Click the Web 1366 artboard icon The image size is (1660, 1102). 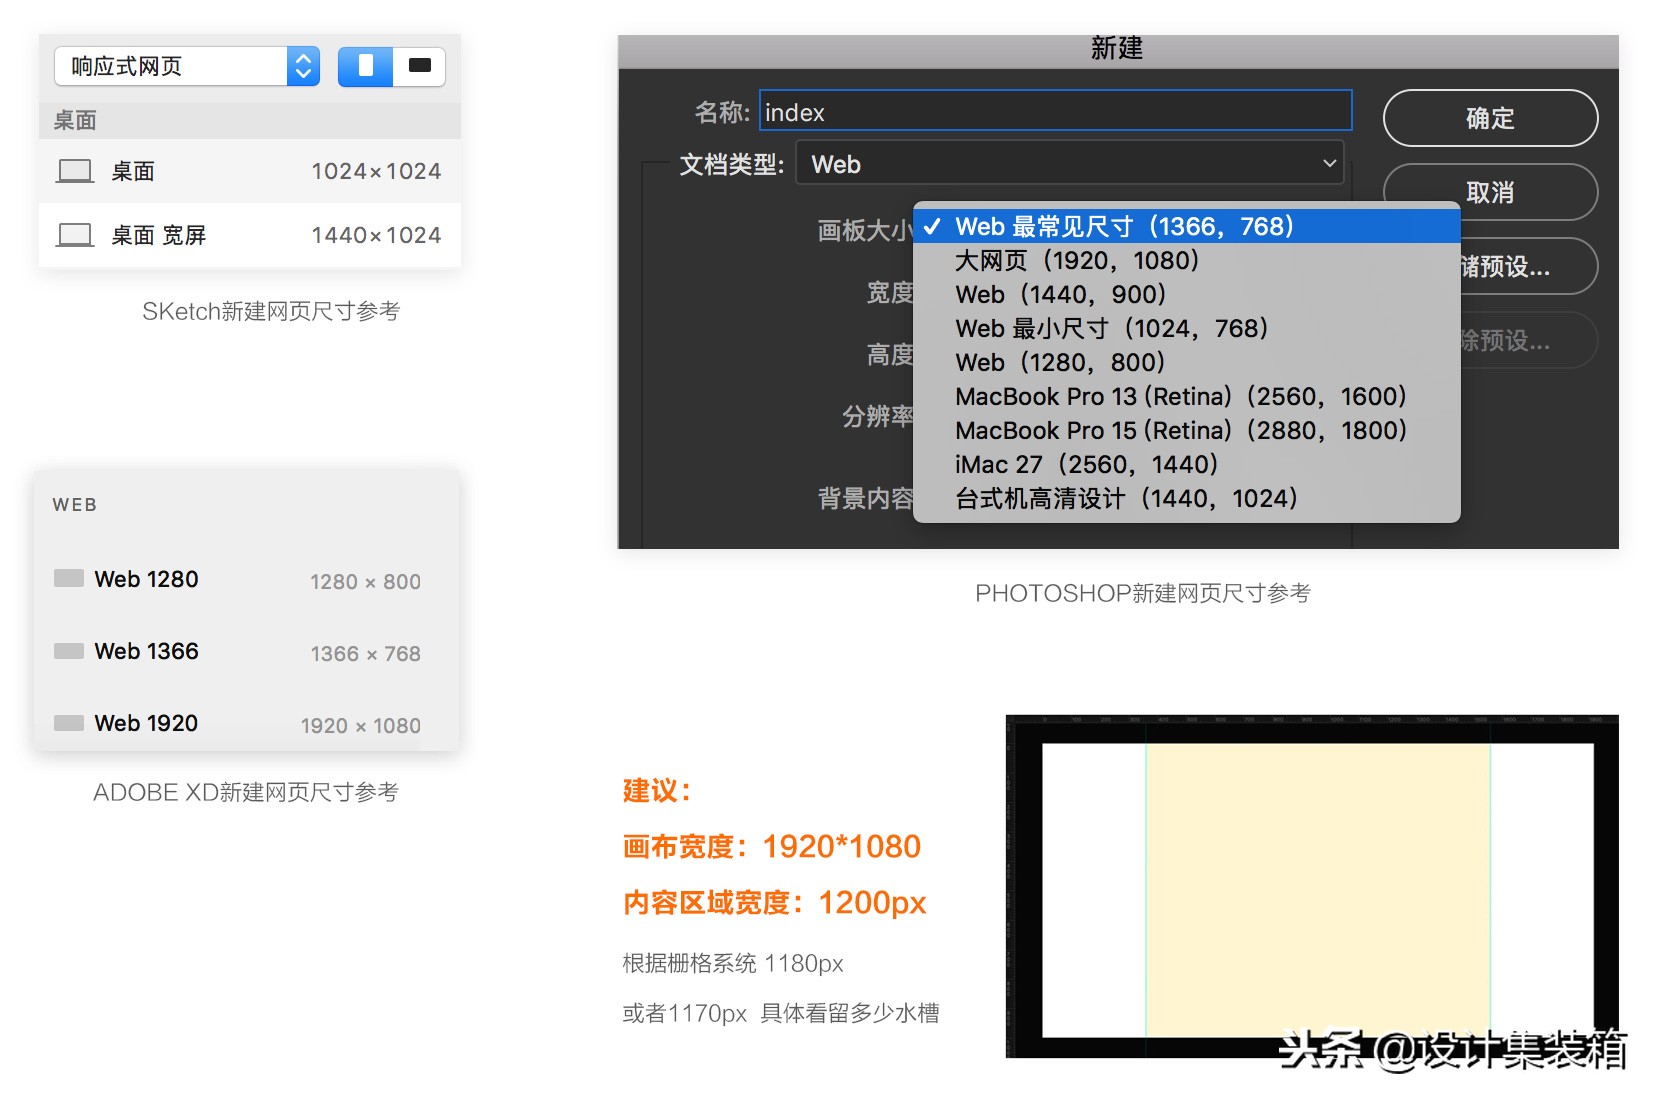69,651
